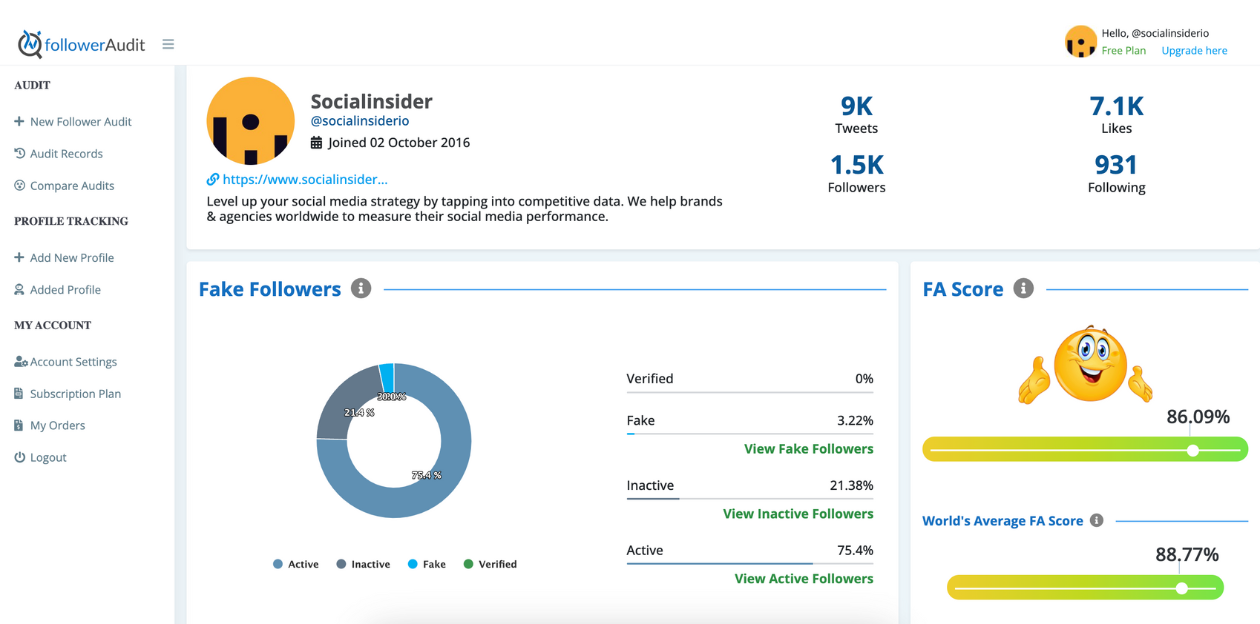Click the power icon beside Logout

[x=19, y=457]
